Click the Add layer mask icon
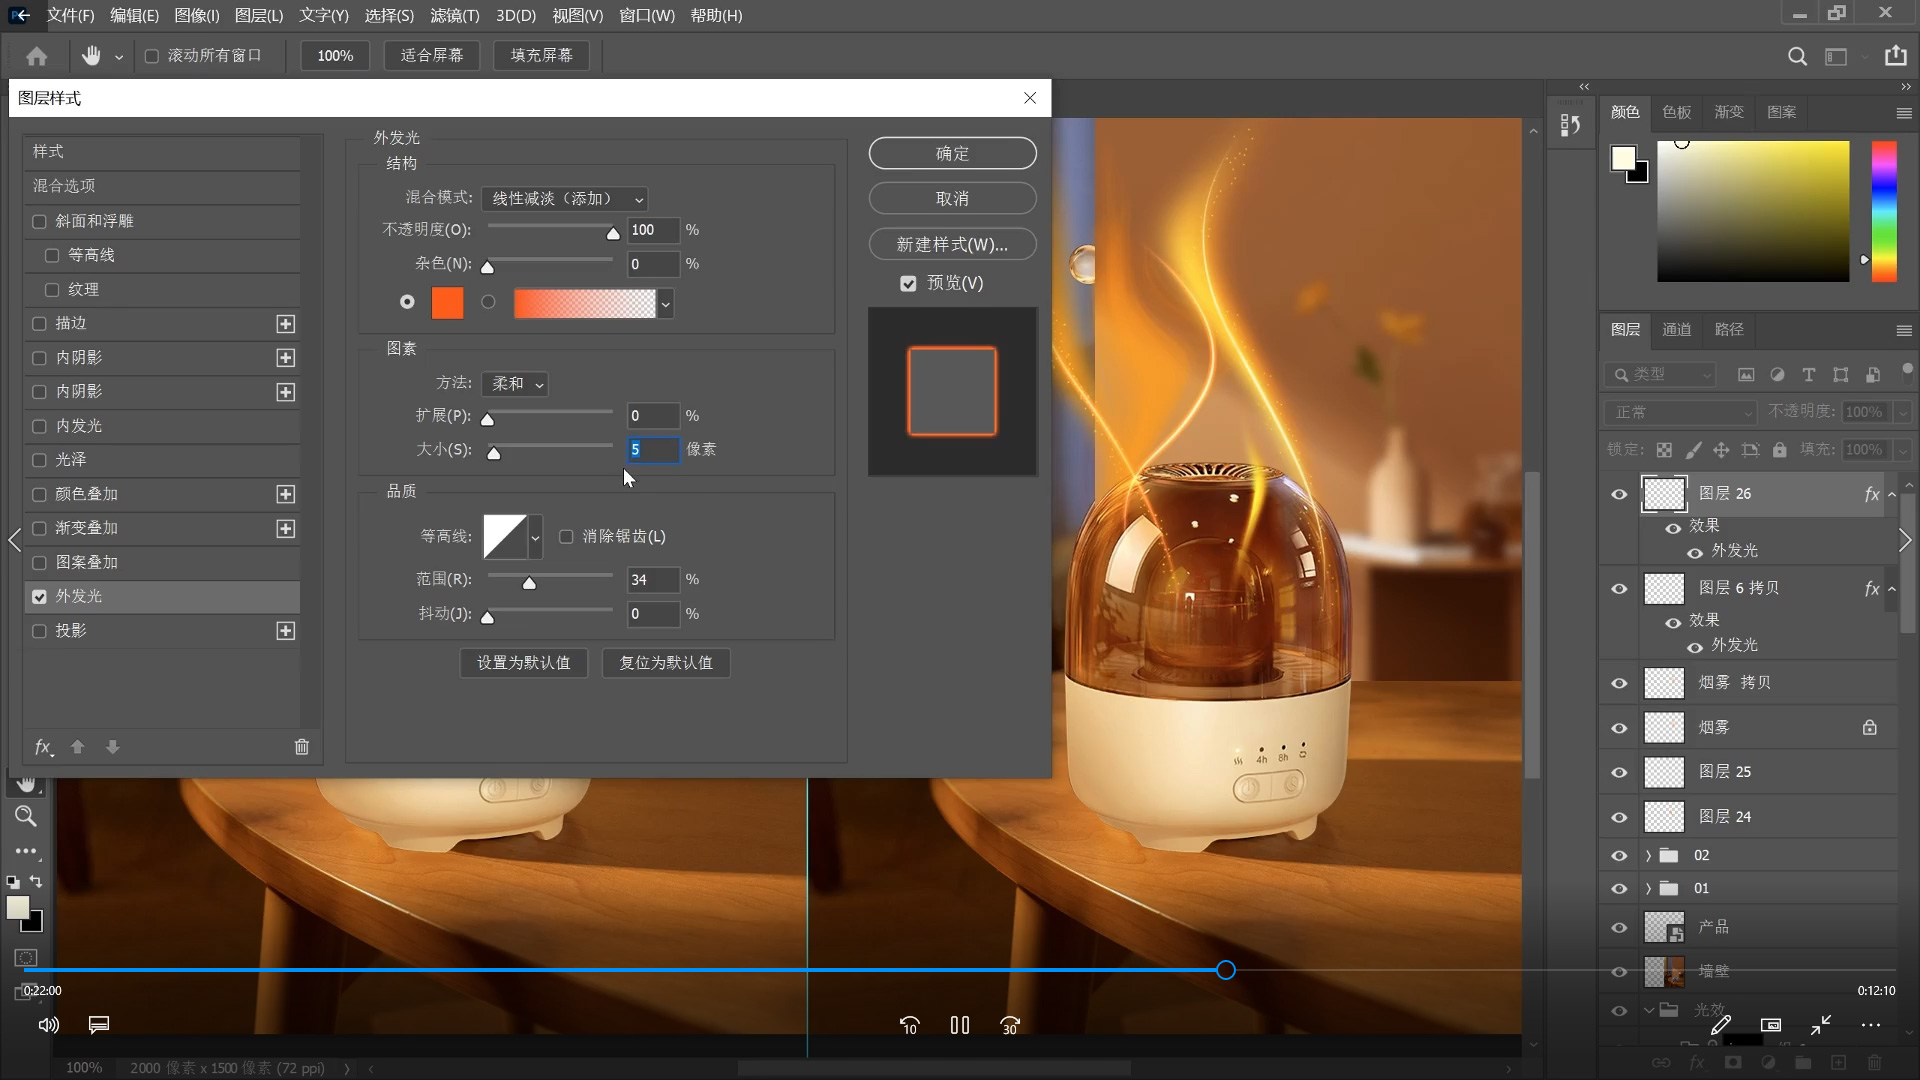The width and height of the screenshot is (1920, 1080). coord(1730,1065)
